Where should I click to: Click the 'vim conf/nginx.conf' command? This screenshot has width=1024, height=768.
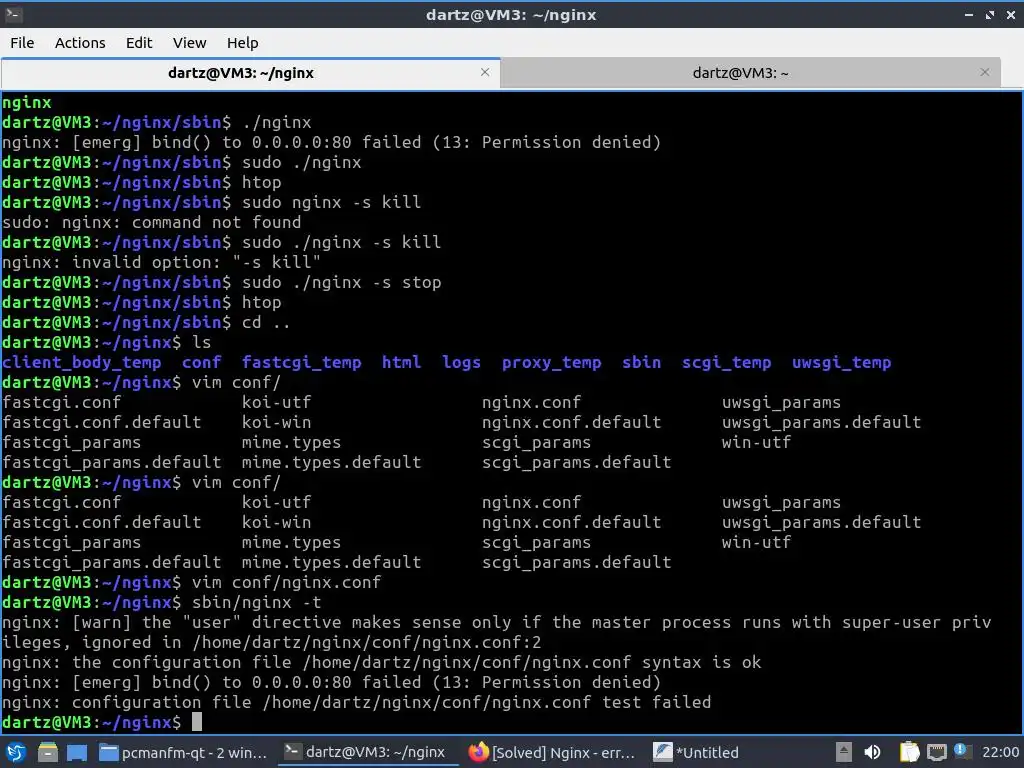pyautogui.click(x=286, y=582)
